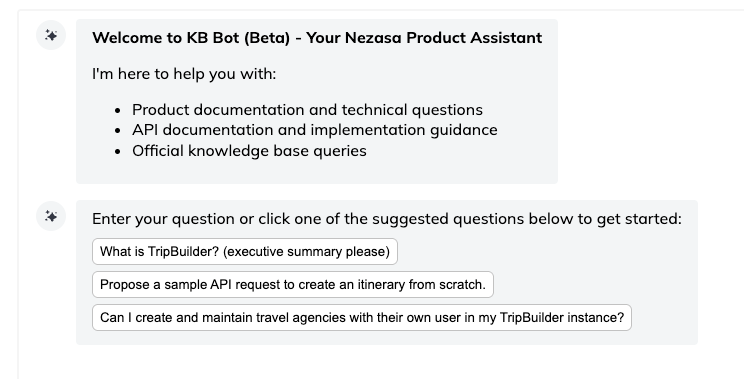
Task: Click "Product documentation and technical questions" list item
Action: 307,110
